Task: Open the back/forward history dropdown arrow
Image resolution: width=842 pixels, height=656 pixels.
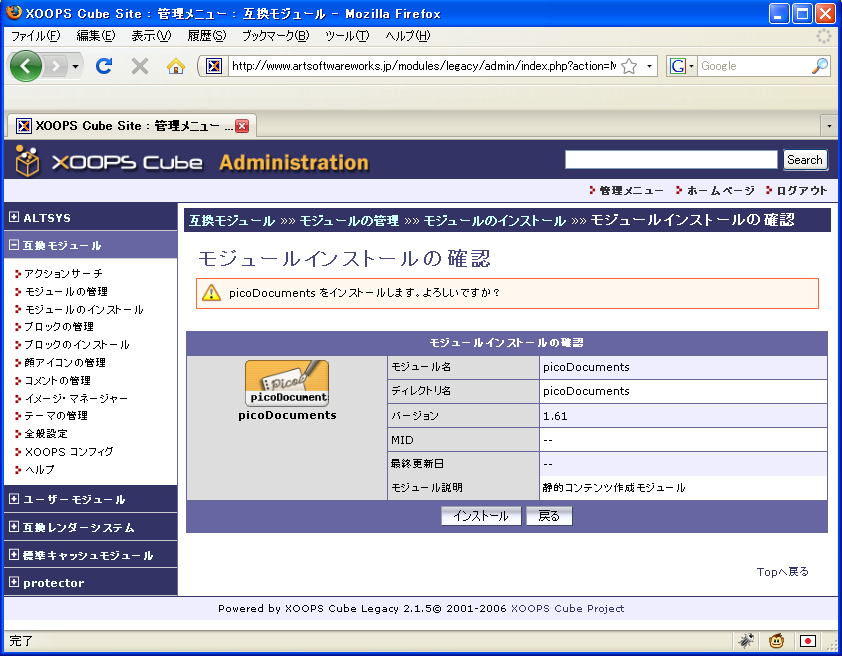Action: [75, 67]
